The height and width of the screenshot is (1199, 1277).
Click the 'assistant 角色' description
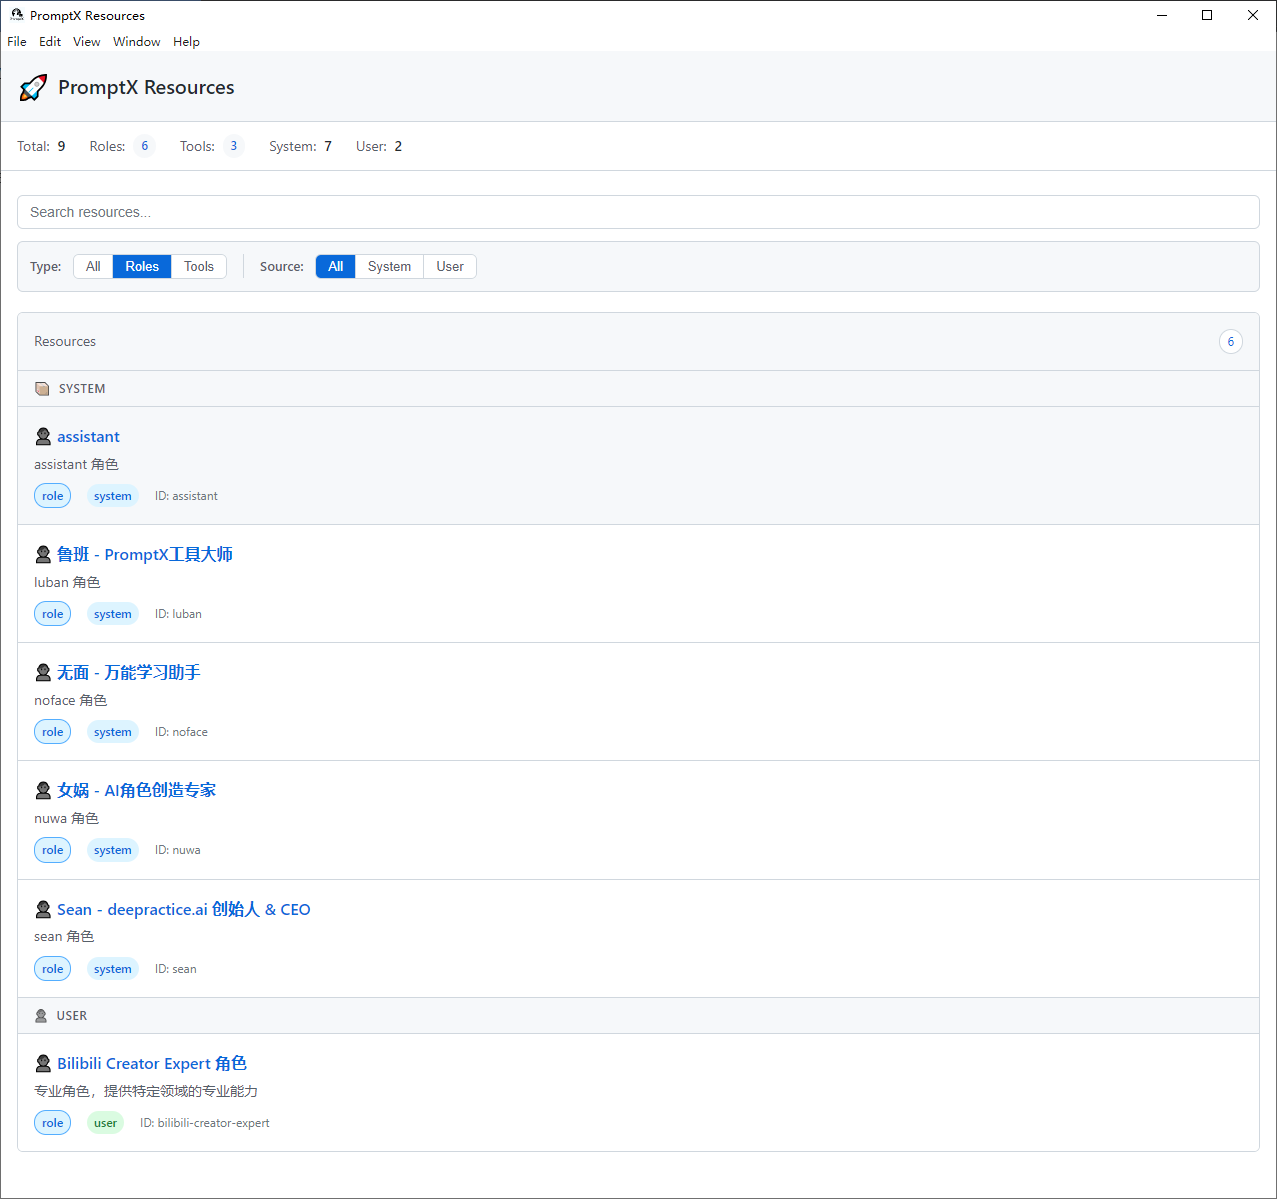tap(76, 464)
